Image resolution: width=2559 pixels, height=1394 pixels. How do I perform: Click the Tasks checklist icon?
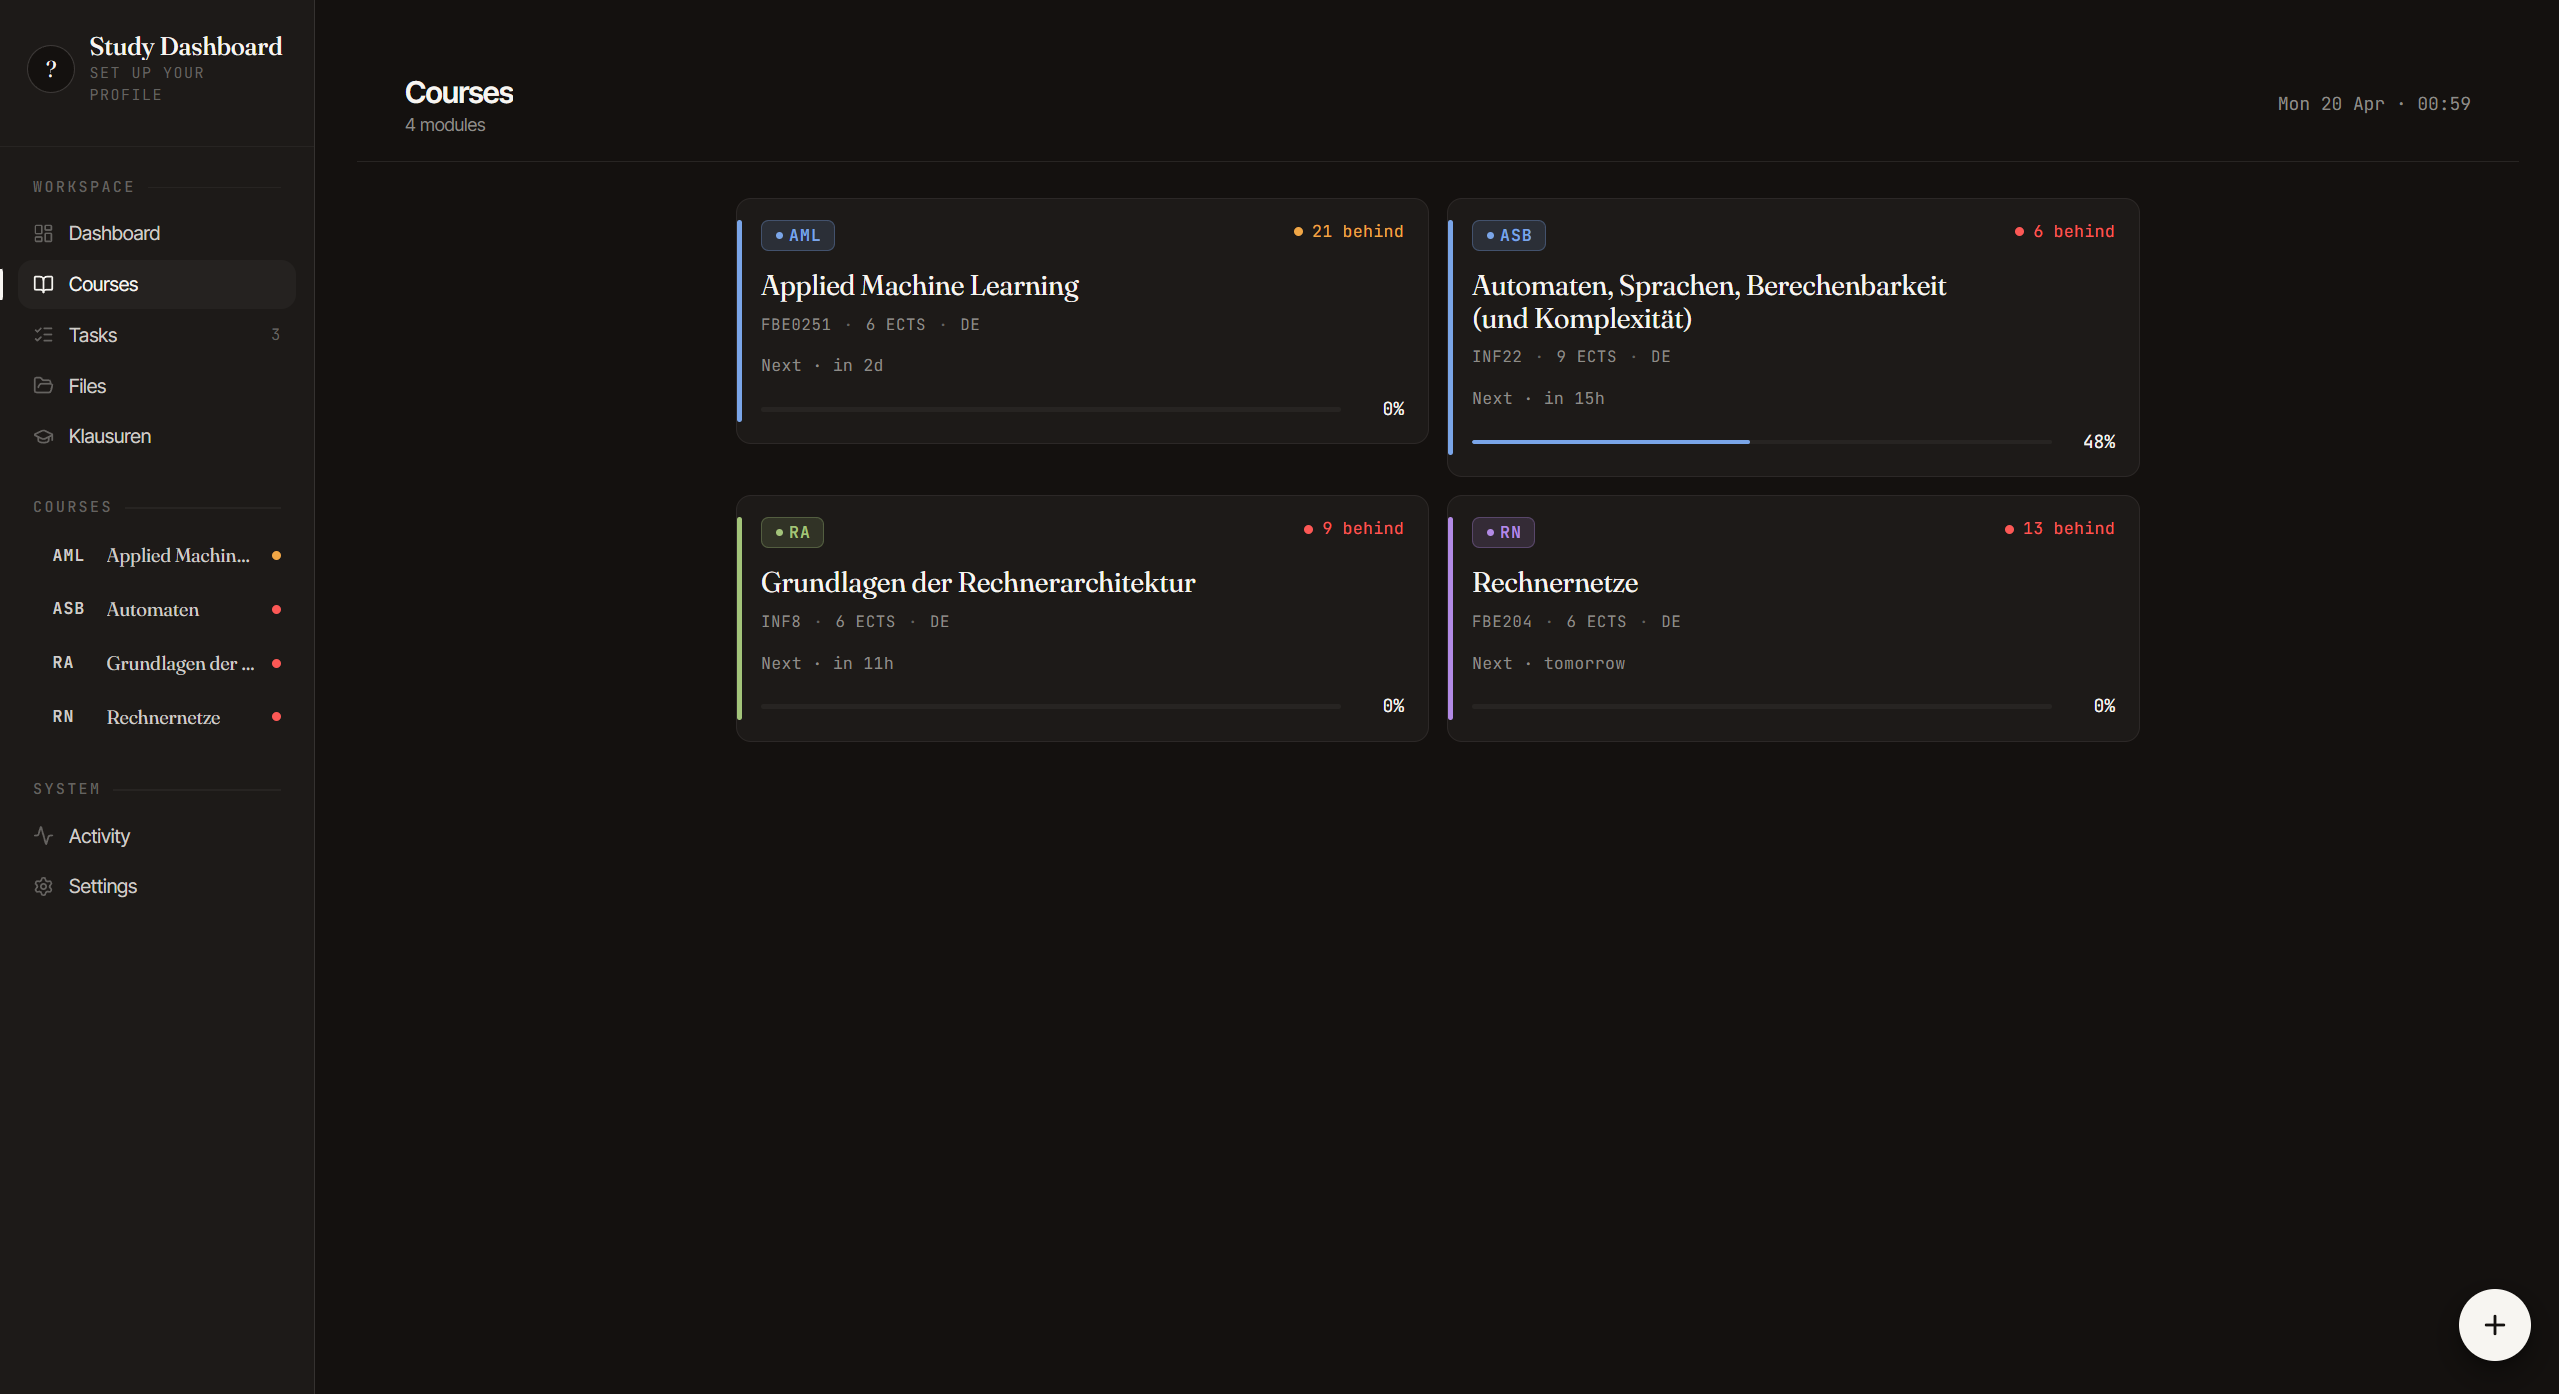(x=43, y=335)
